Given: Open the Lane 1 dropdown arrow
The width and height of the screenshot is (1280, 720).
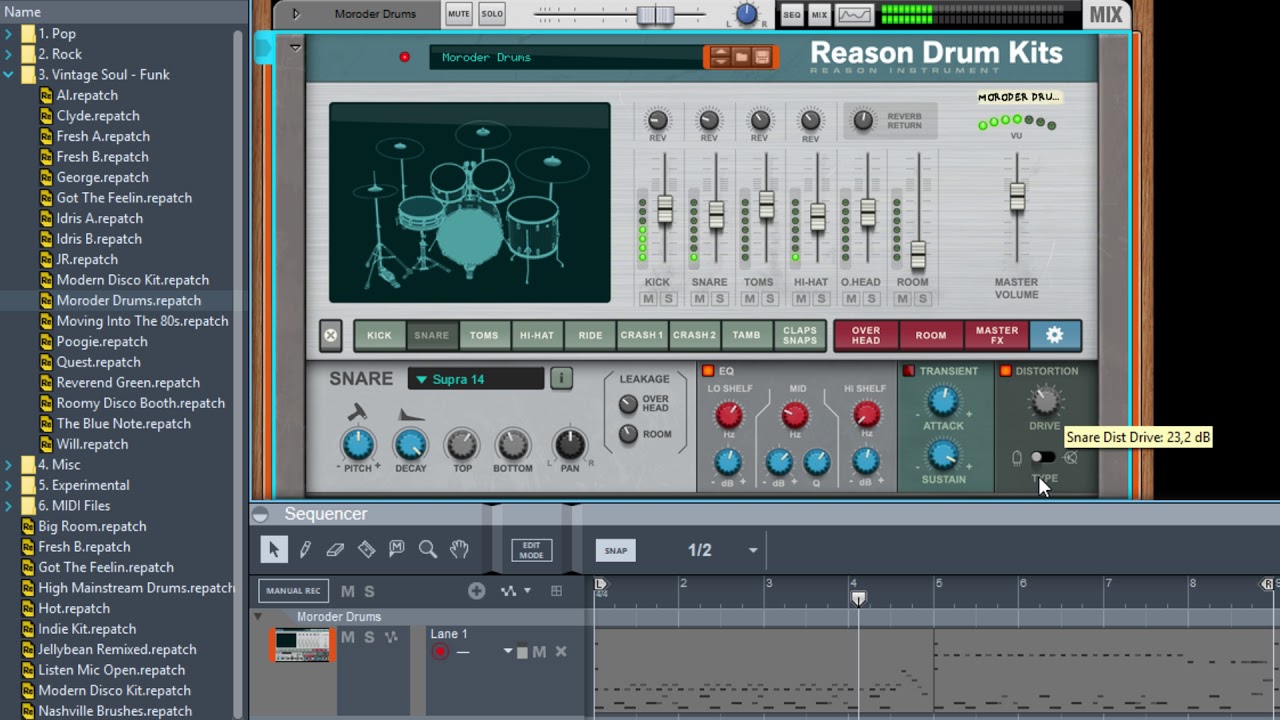Looking at the screenshot, I should click(x=508, y=652).
